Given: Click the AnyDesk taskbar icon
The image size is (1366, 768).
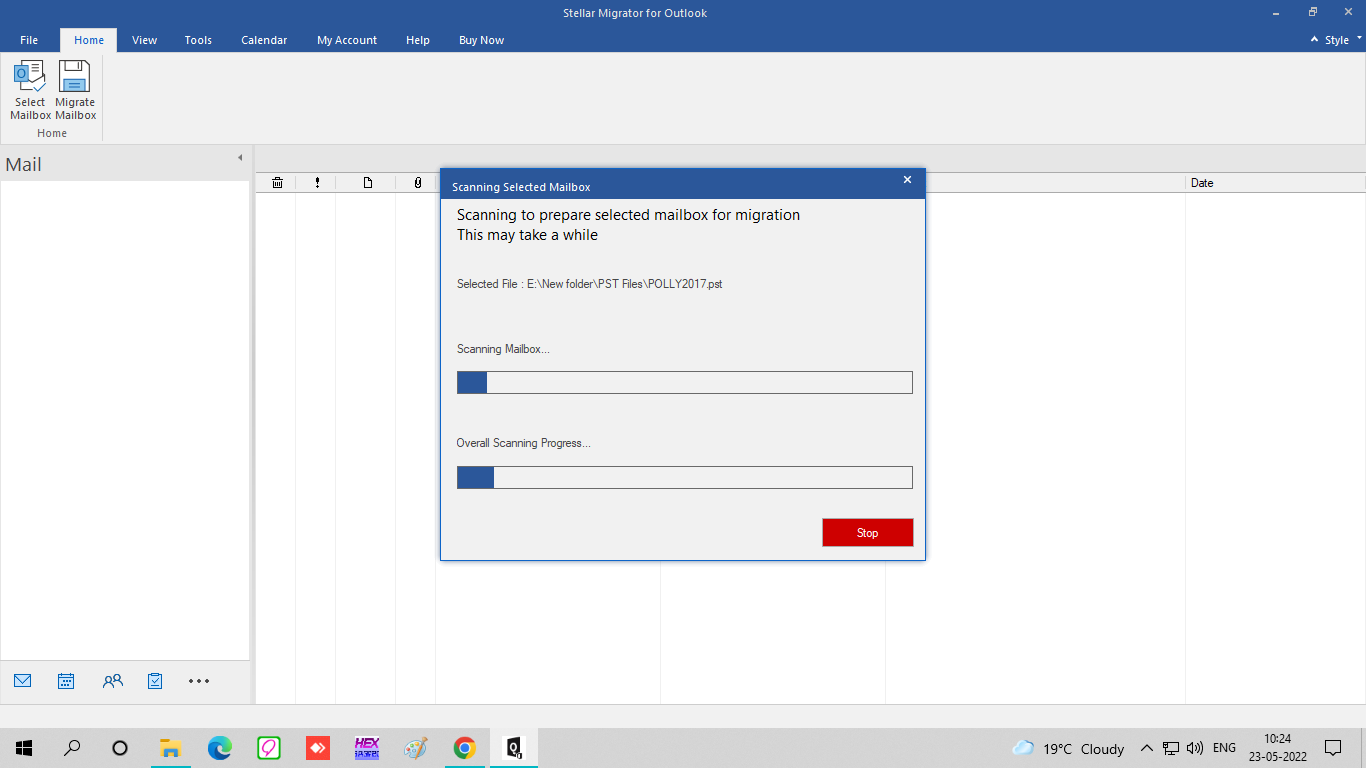Looking at the screenshot, I should coord(317,748).
